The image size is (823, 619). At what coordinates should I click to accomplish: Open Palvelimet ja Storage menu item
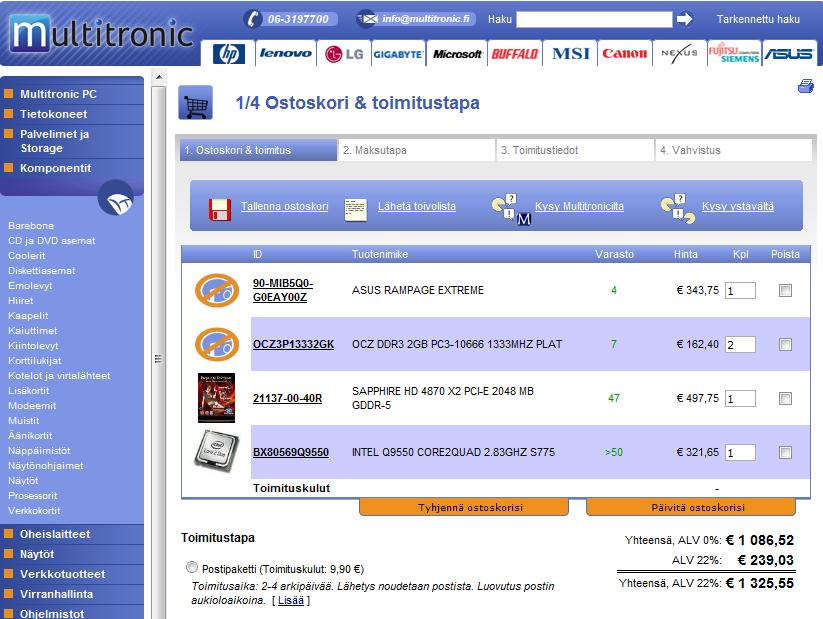tap(55, 141)
